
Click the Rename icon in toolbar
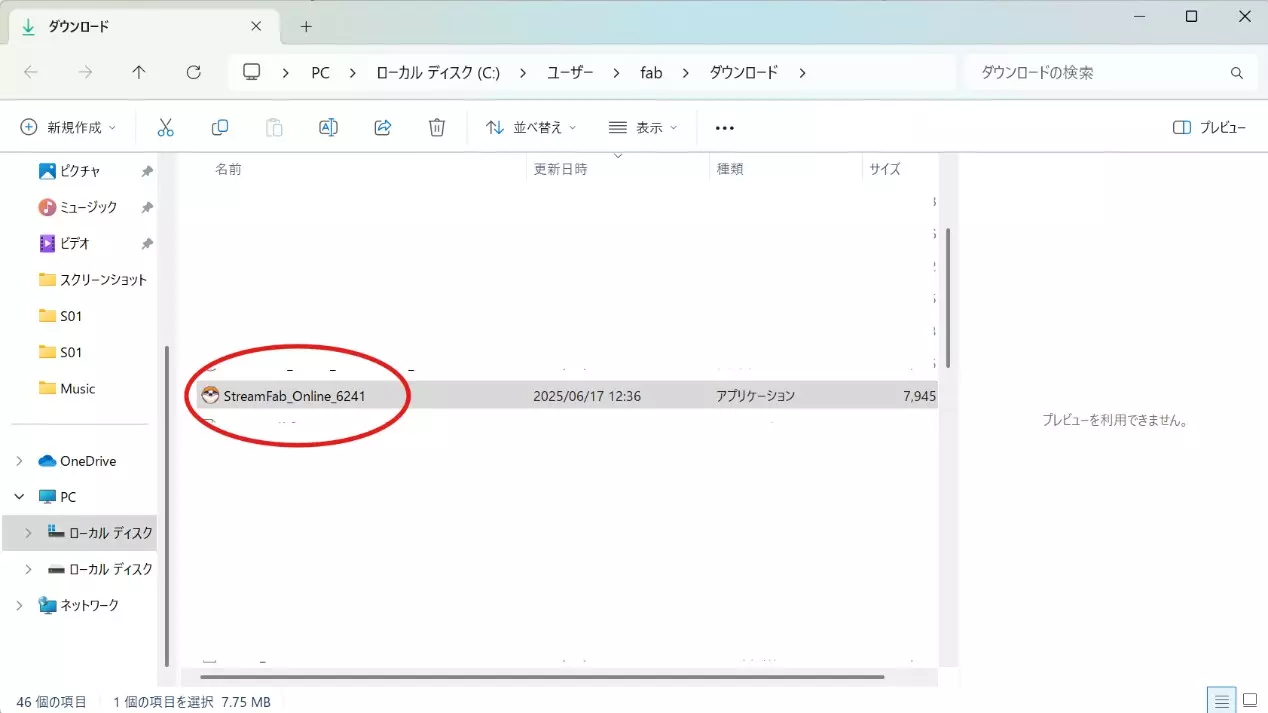point(328,127)
